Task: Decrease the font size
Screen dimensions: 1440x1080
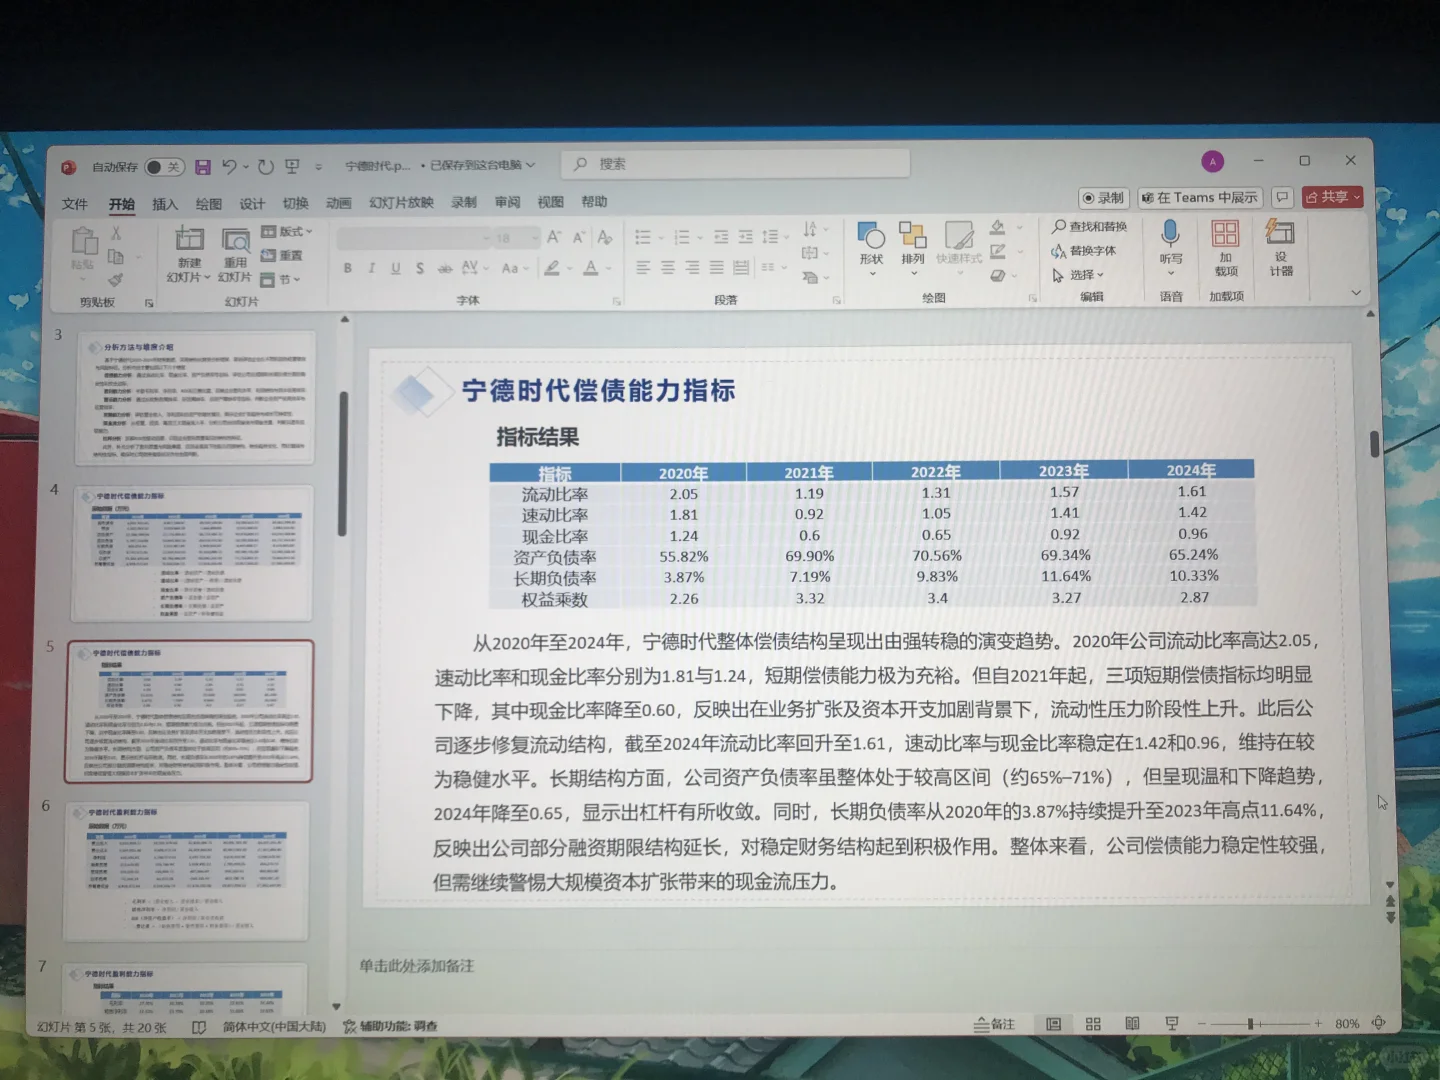Action: 579,237
